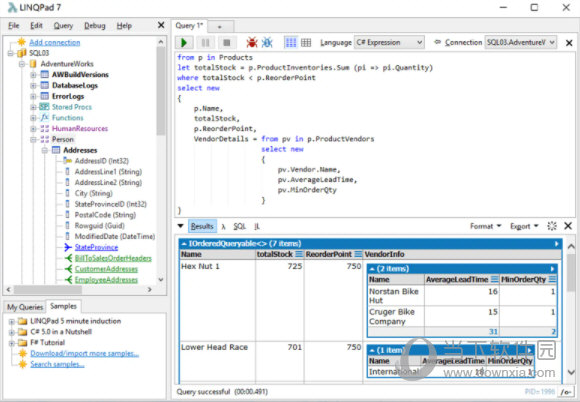Expand the DatabaseLogs table
This screenshot has width=580, height=402.
click(33, 85)
